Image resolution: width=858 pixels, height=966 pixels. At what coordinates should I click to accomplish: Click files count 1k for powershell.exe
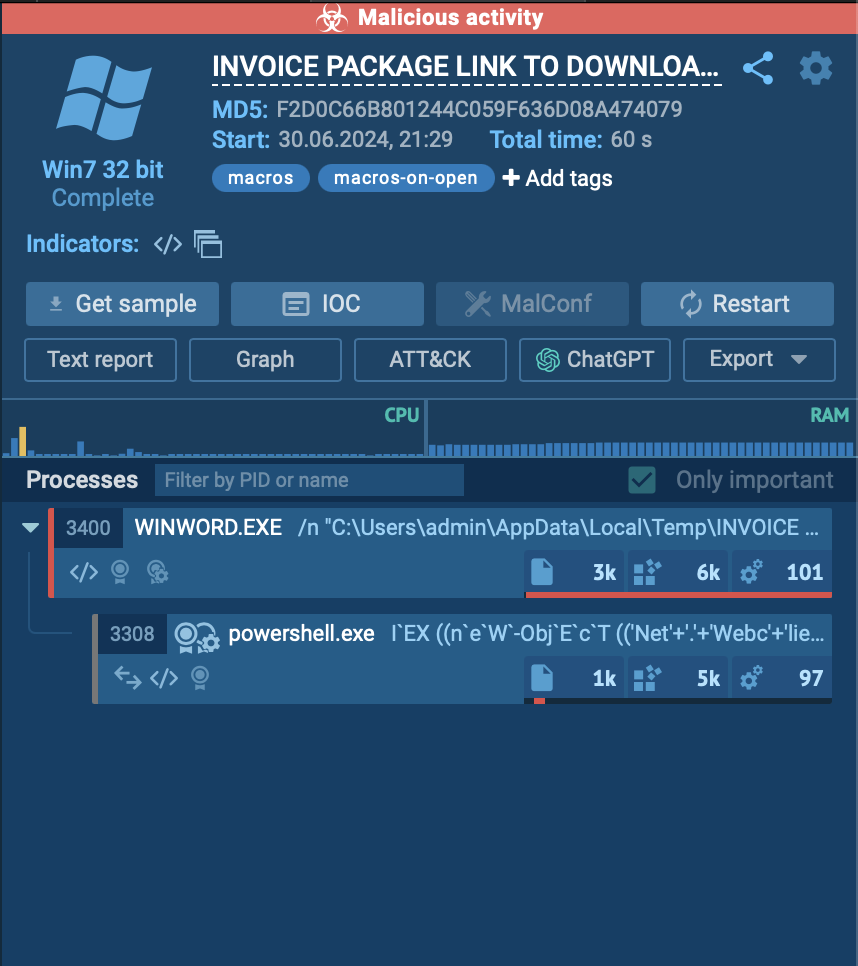tap(574, 678)
